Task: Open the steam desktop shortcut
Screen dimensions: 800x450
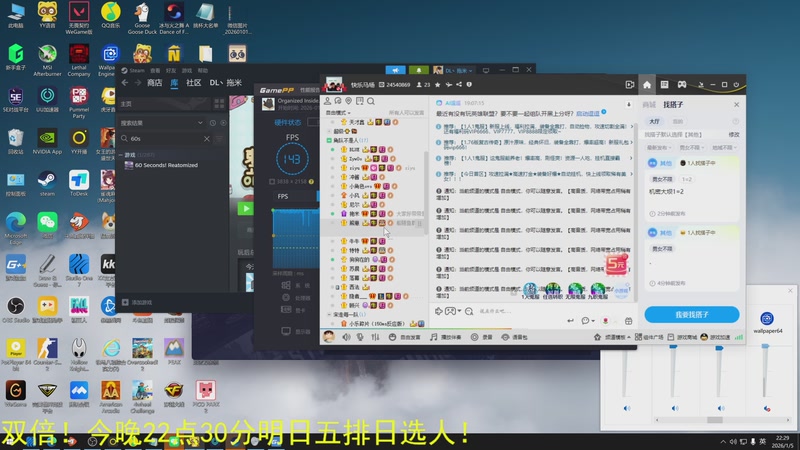Action: pyautogui.click(x=47, y=184)
